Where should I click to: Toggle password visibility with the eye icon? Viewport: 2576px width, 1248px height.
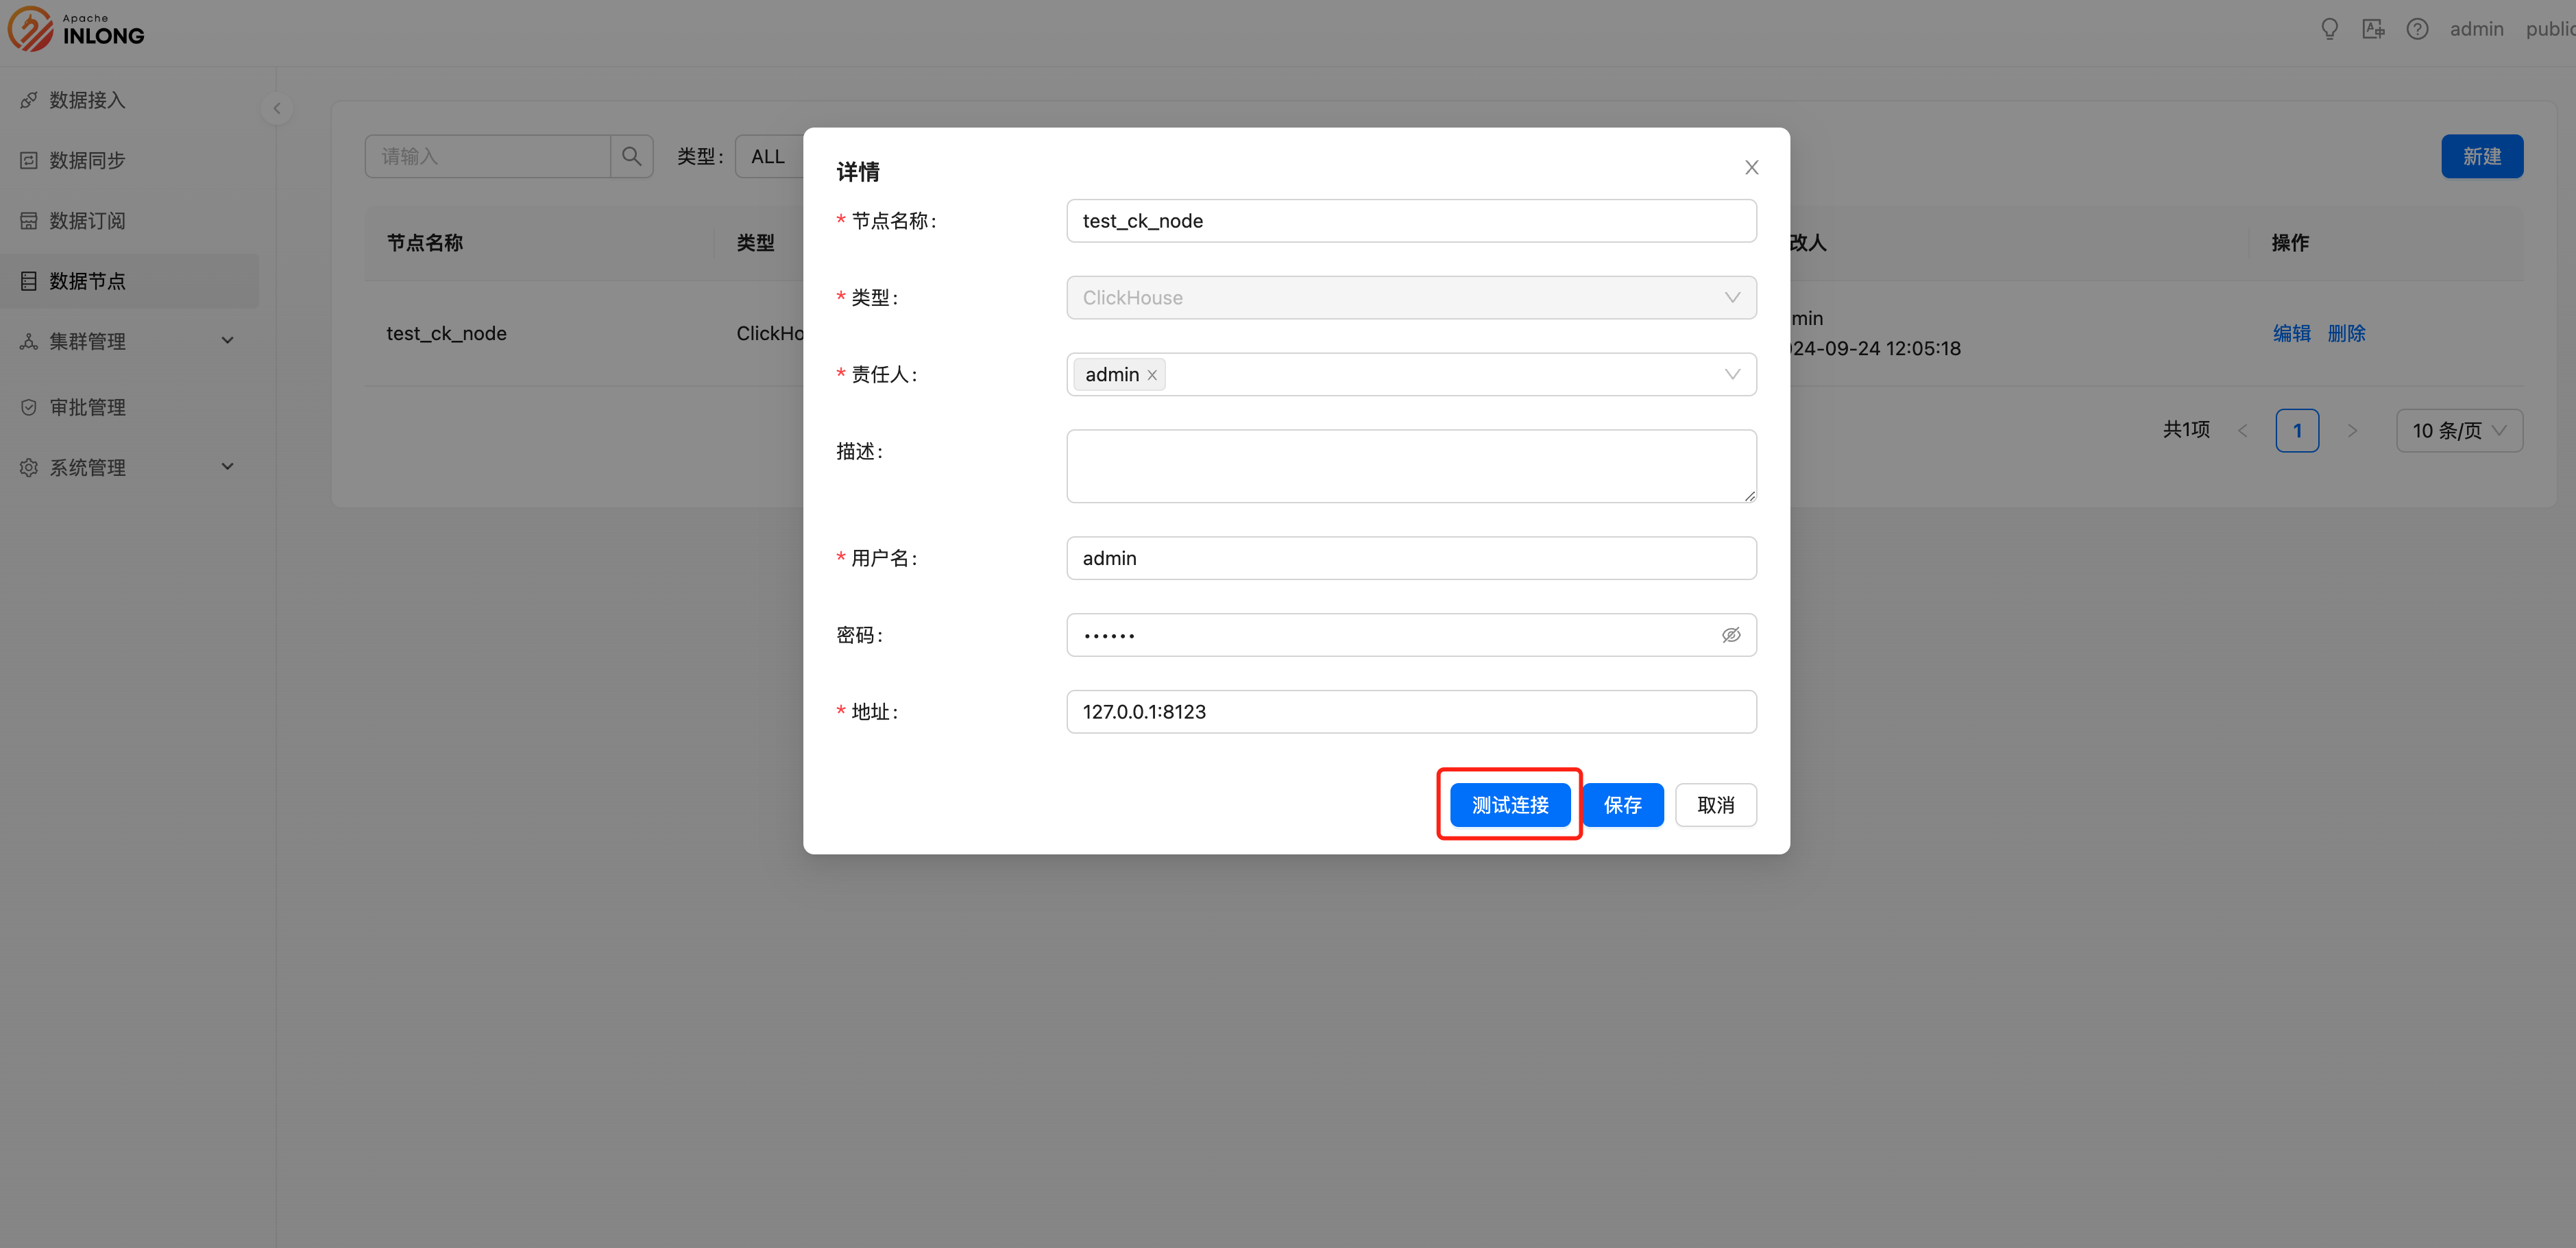coord(1731,634)
